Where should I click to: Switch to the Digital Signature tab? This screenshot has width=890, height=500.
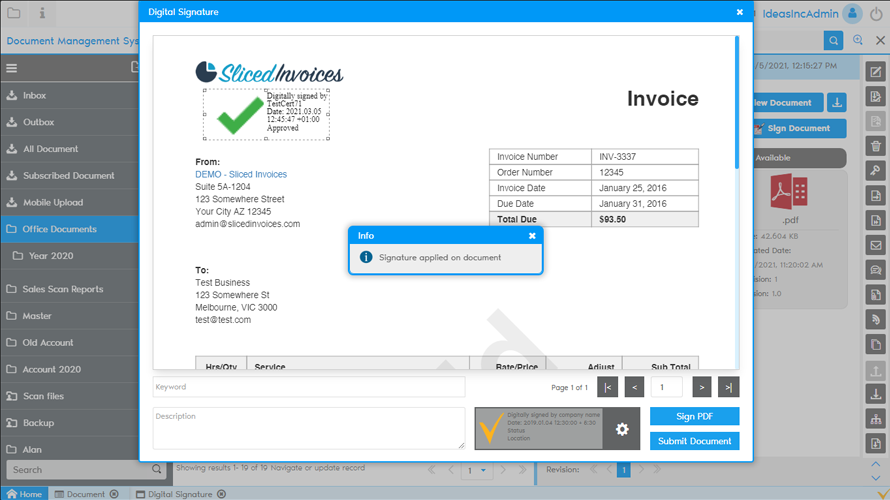click(180, 494)
